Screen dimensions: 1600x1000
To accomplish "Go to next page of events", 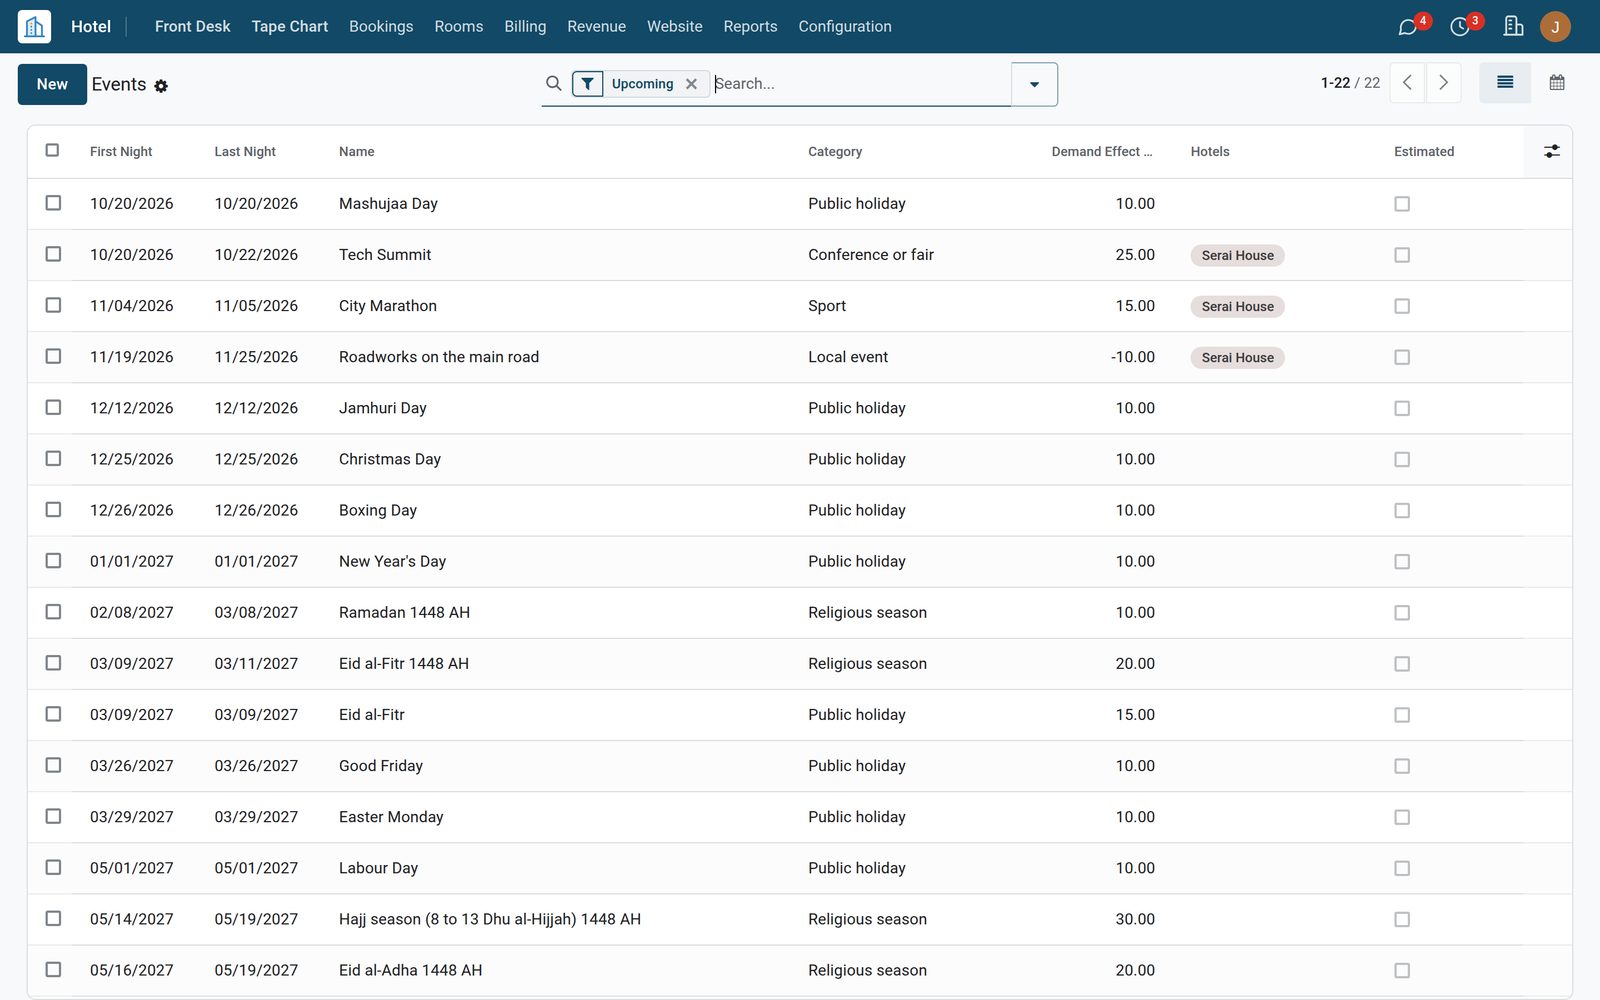I will 1443,83.
